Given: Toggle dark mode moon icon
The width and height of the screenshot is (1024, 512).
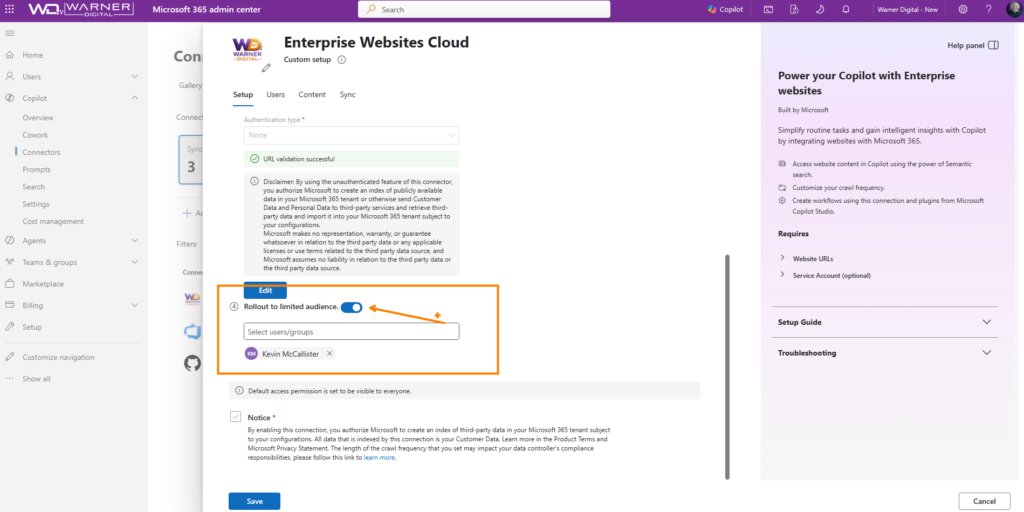Looking at the screenshot, I should [x=820, y=10].
